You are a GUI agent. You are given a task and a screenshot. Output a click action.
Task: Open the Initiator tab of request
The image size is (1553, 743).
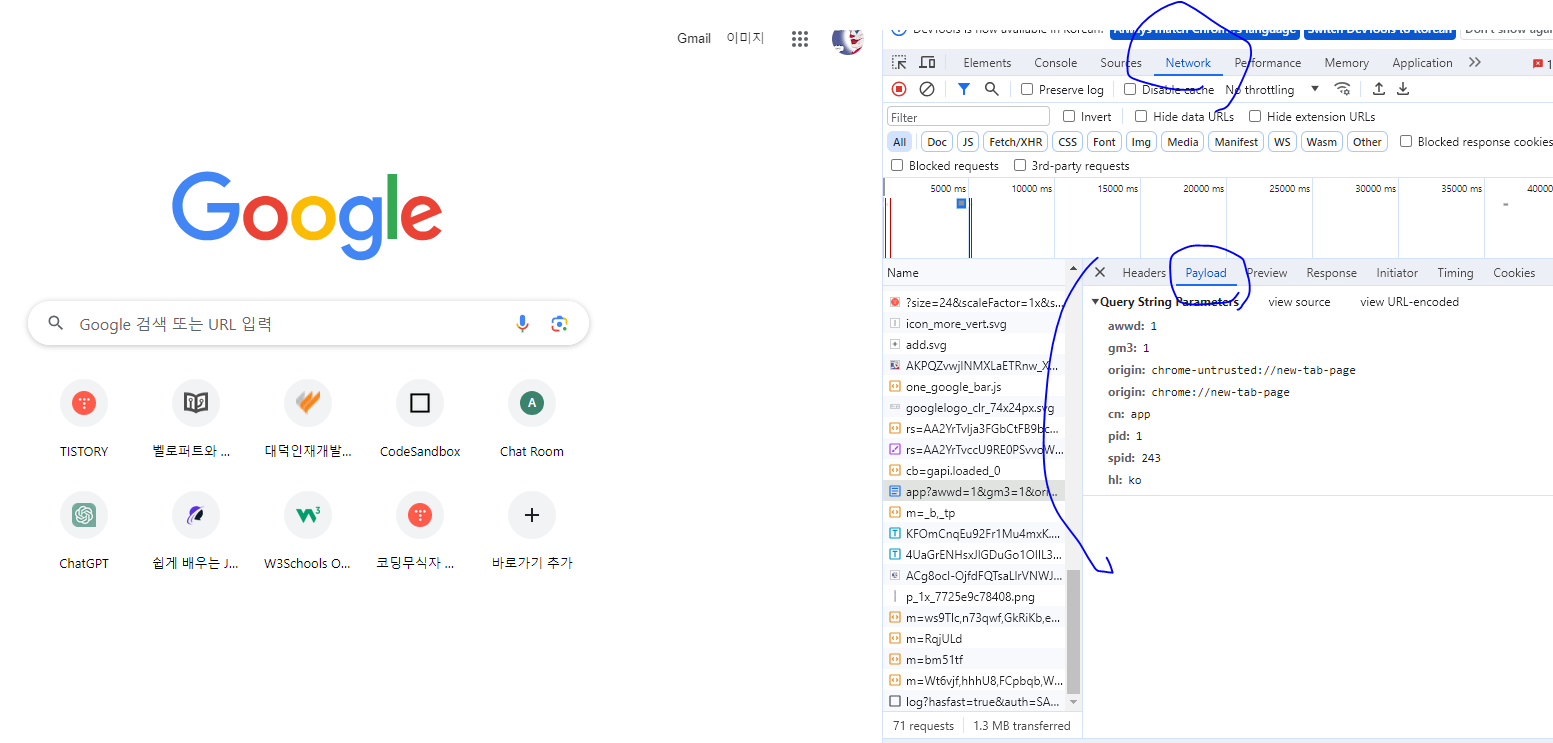[1397, 272]
